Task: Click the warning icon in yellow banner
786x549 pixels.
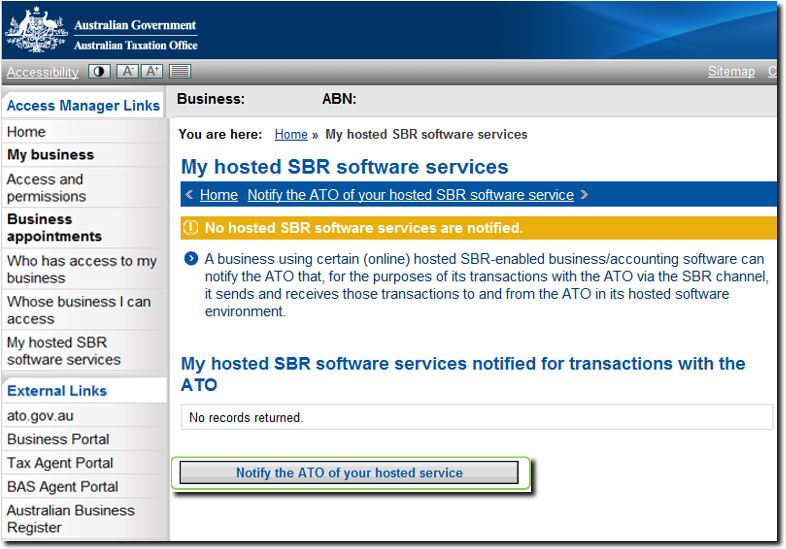Action: (190, 228)
